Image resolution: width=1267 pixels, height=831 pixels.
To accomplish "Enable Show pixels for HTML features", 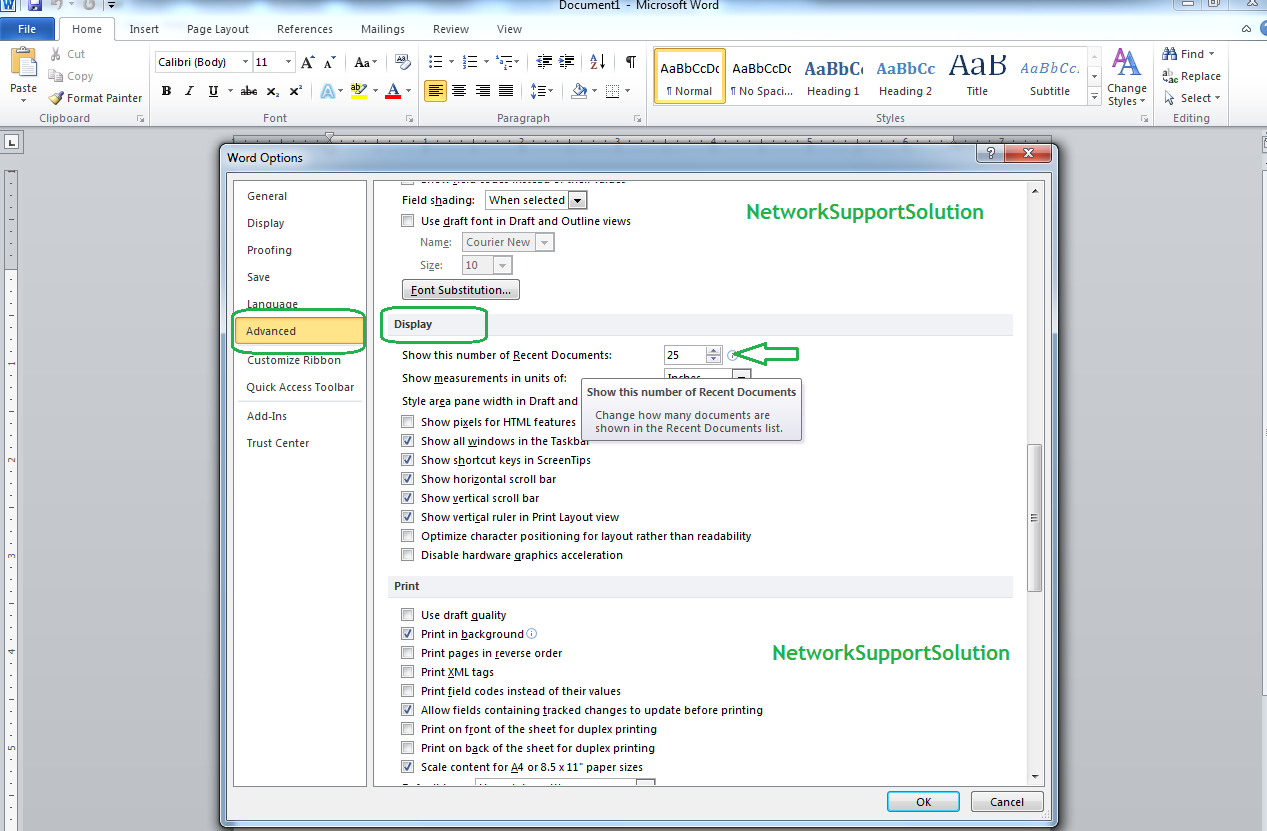I will coord(407,422).
